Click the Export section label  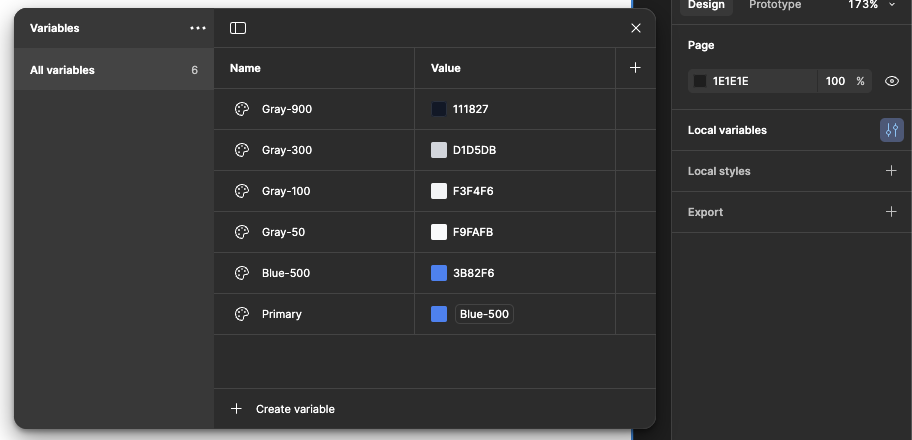[x=705, y=212]
